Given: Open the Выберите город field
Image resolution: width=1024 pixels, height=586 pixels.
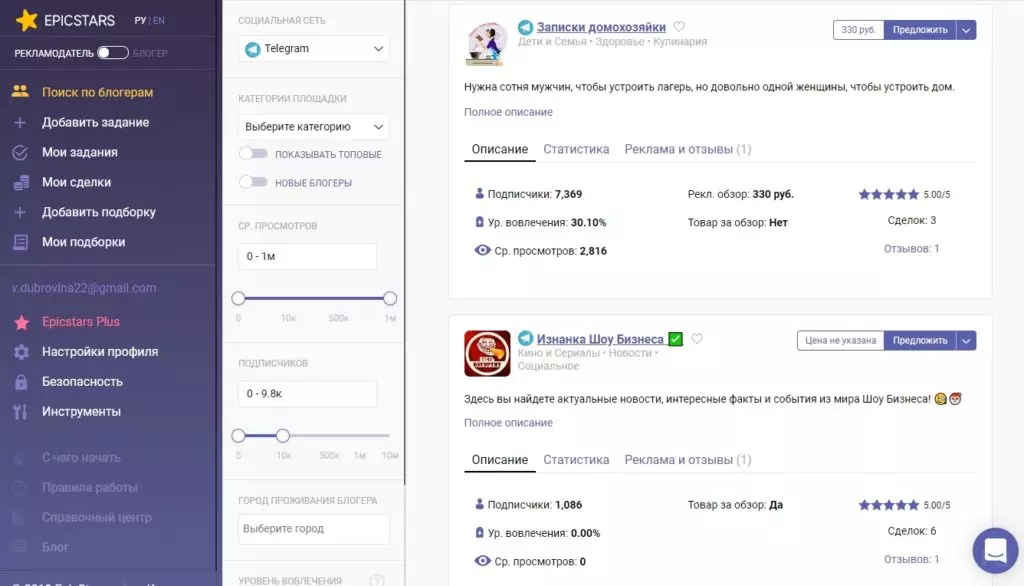Looking at the screenshot, I should (x=313, y=529).
